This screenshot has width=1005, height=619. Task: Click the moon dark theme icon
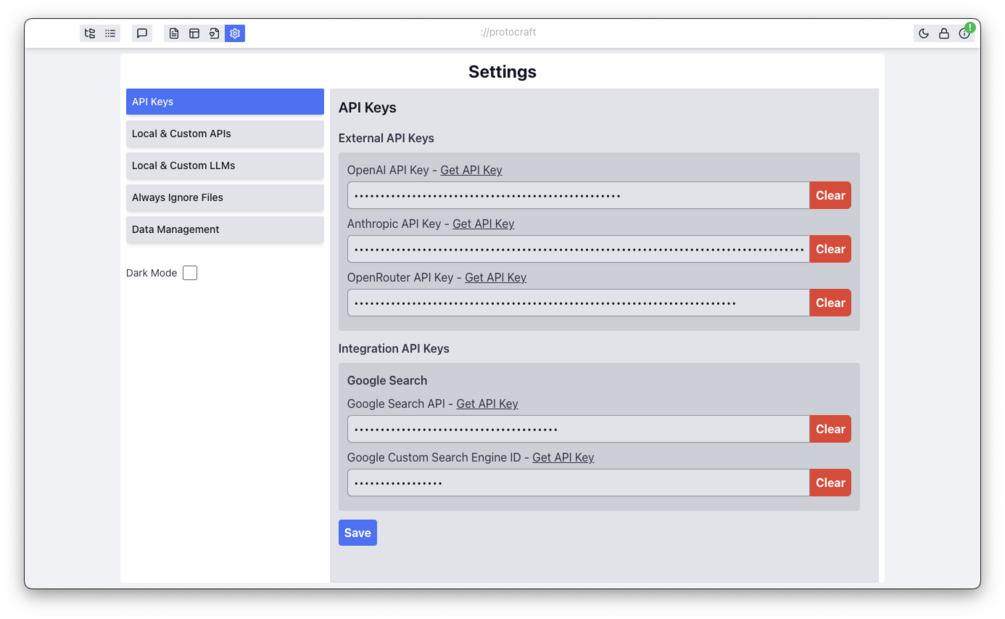point(923,33)
